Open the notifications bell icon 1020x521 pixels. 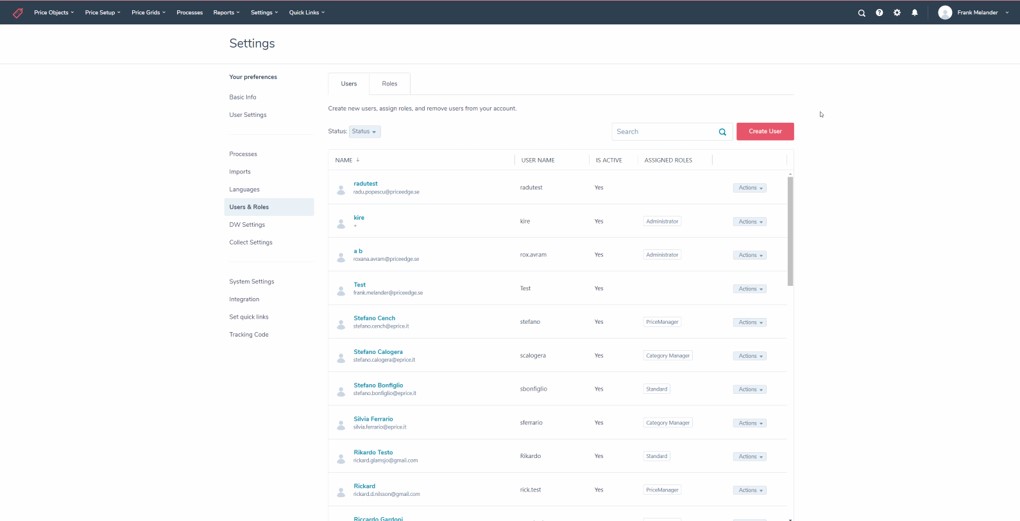click(x=915, y=12)
